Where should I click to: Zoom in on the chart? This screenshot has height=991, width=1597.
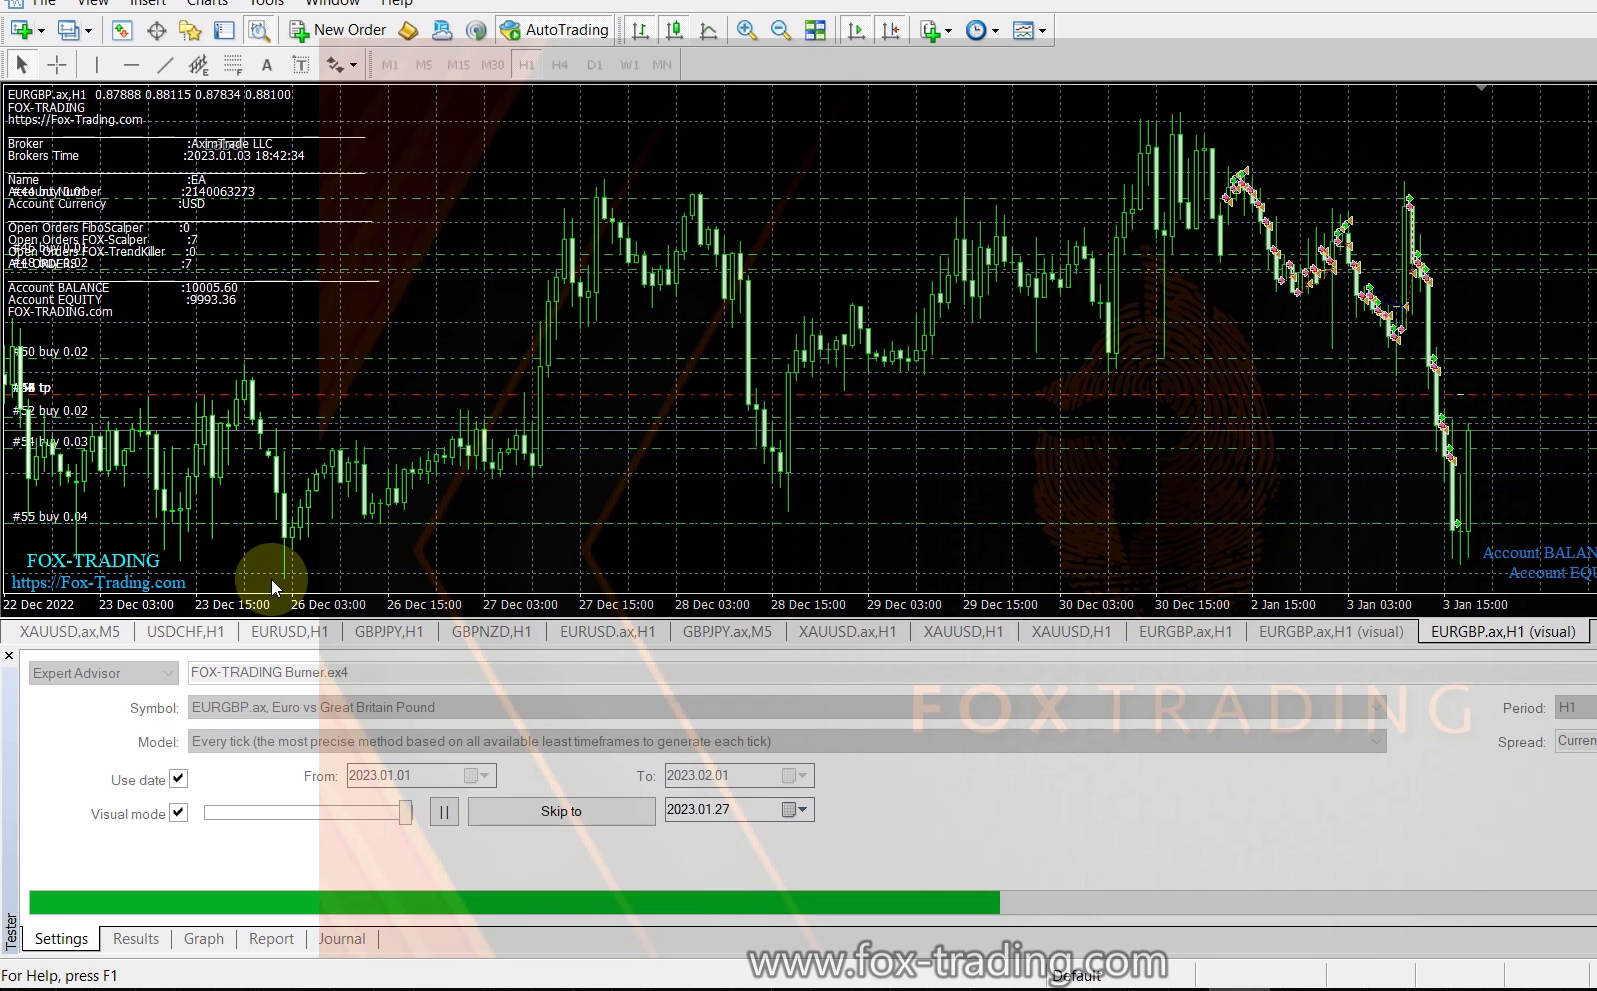coord(746,30)
